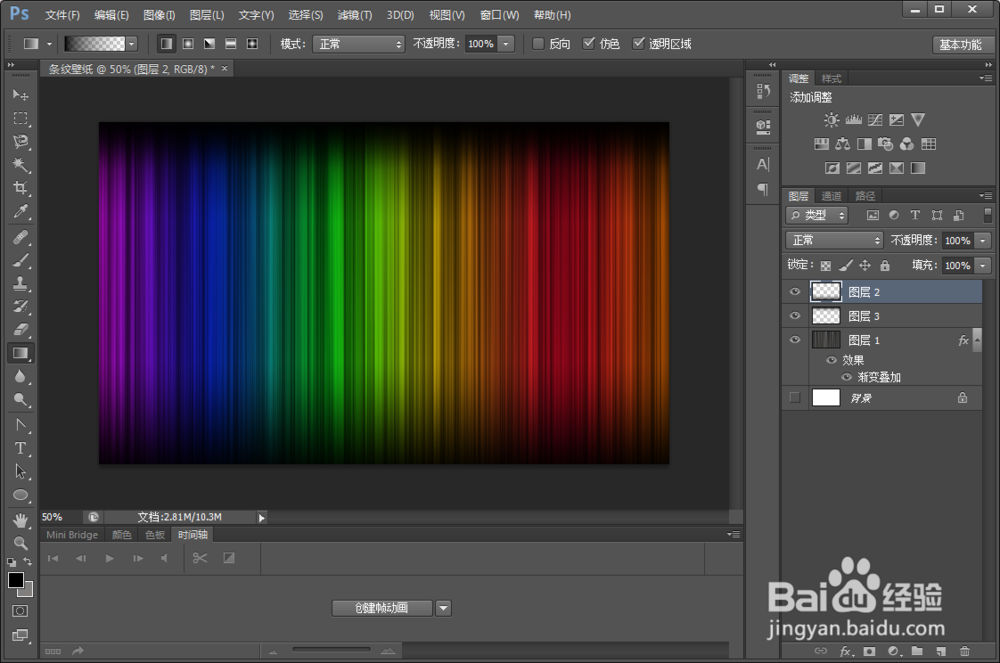1000x663 pixels.
Task: Toggle 渐变叠加 effect visibility eye
Action: tap(846, 377)
